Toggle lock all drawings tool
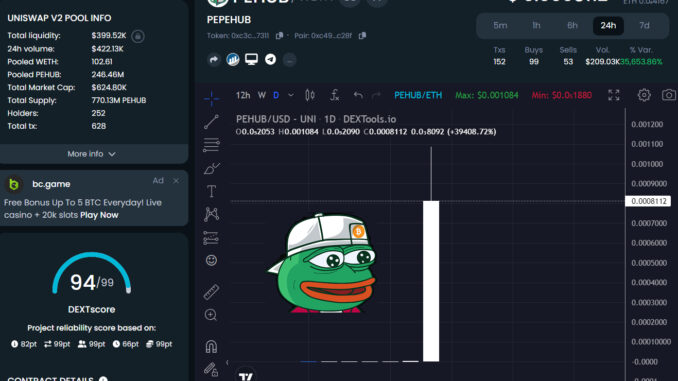Screen dimensions: 678x381 pyautogui.click(x=211, y=369)
